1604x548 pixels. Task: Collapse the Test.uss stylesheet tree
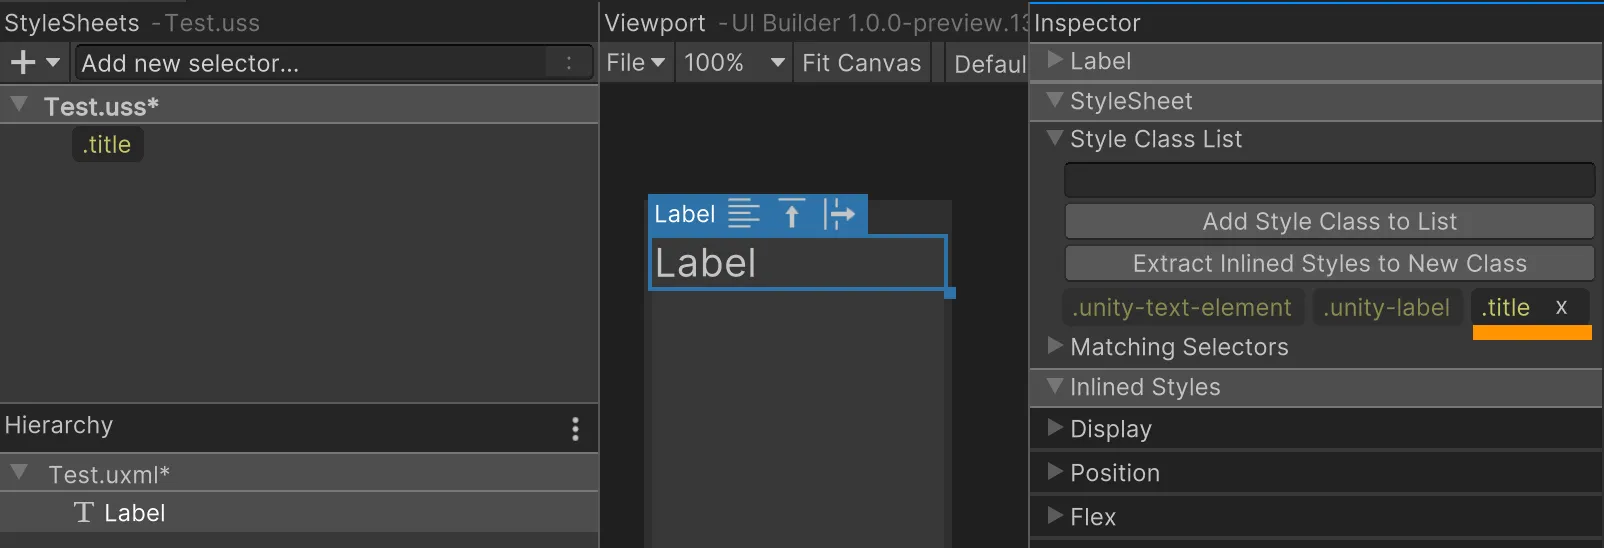pos(19,104)
